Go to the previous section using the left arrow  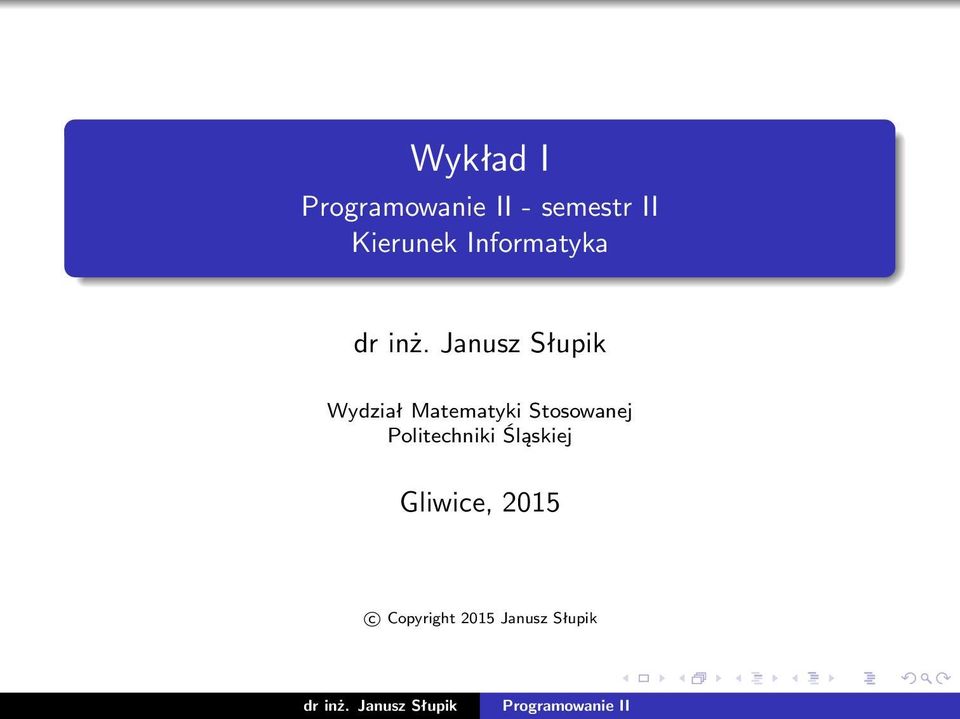coord(795,678)
